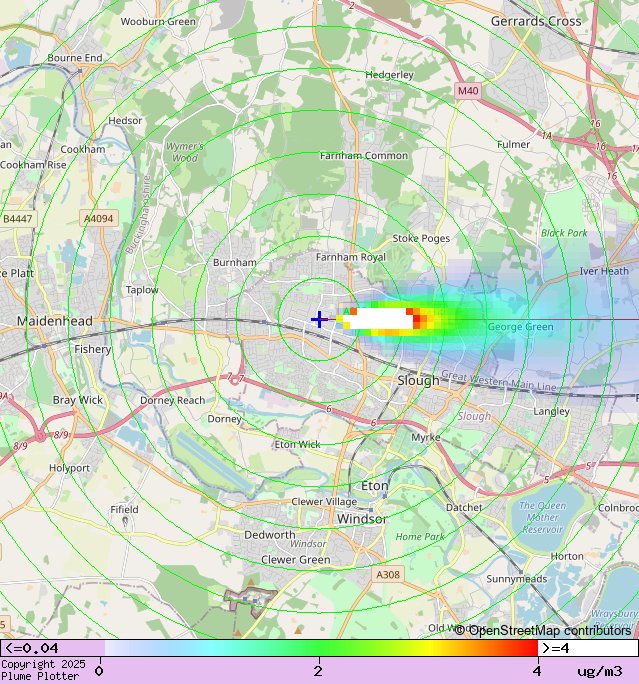639x684 pixels.
Task: Click the 'Bourne End' label
Action: [x=75, y=58]
